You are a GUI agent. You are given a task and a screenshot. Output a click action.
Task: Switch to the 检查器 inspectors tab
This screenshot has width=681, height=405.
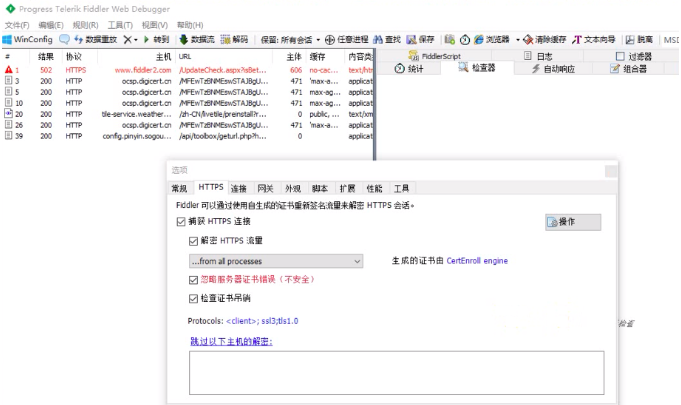coord(477,67)
